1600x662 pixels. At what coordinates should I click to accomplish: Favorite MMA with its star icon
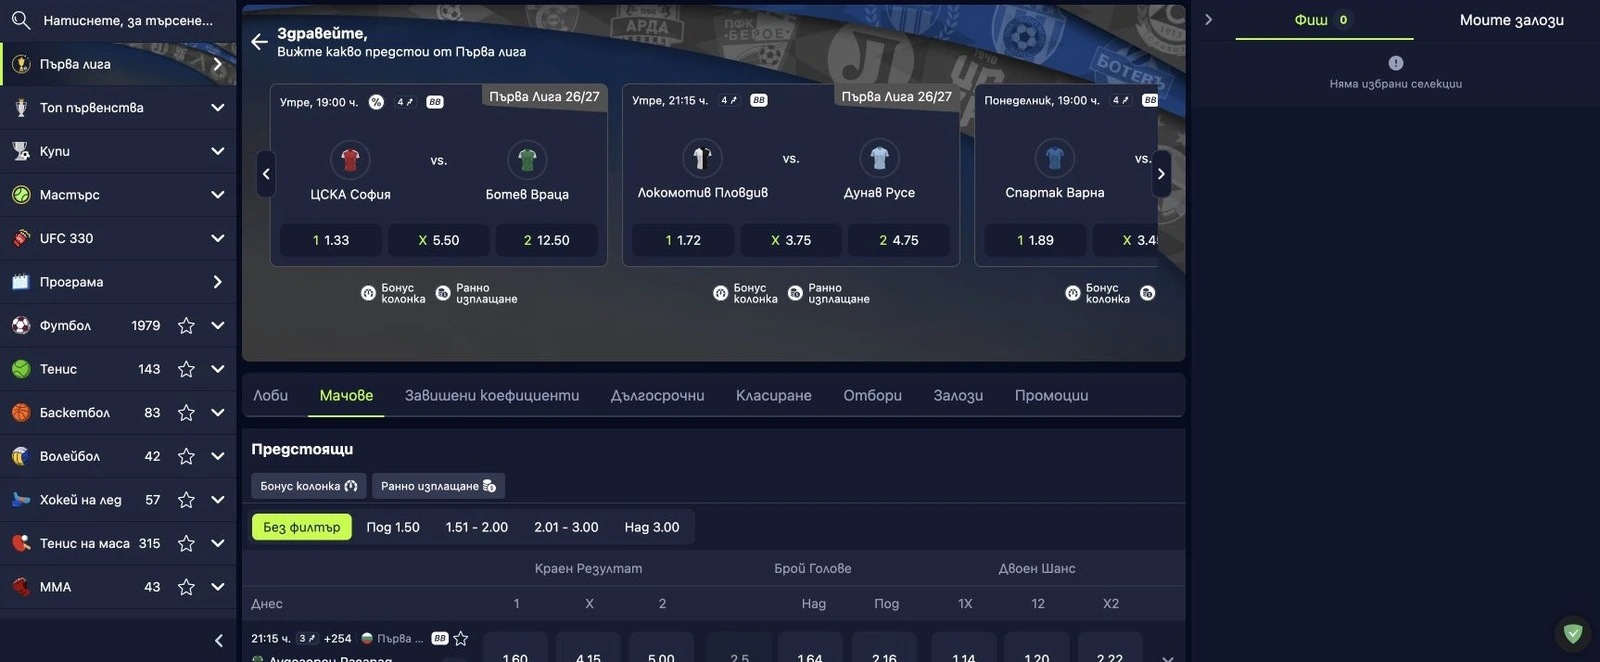pos(186,587)
